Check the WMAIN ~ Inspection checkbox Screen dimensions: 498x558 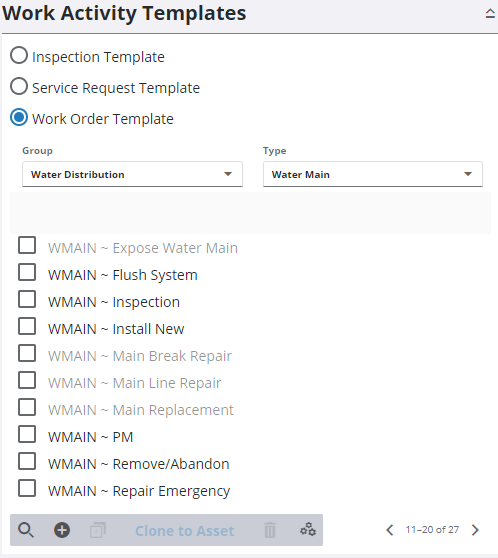[x=27, y=300]
